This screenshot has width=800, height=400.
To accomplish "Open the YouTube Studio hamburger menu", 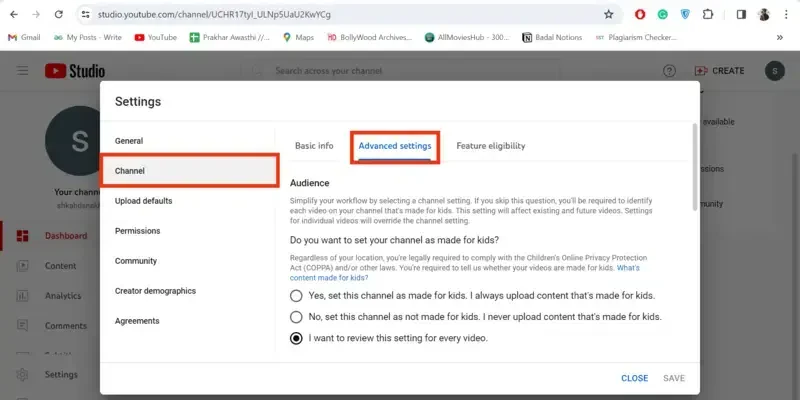I will 22,71.
